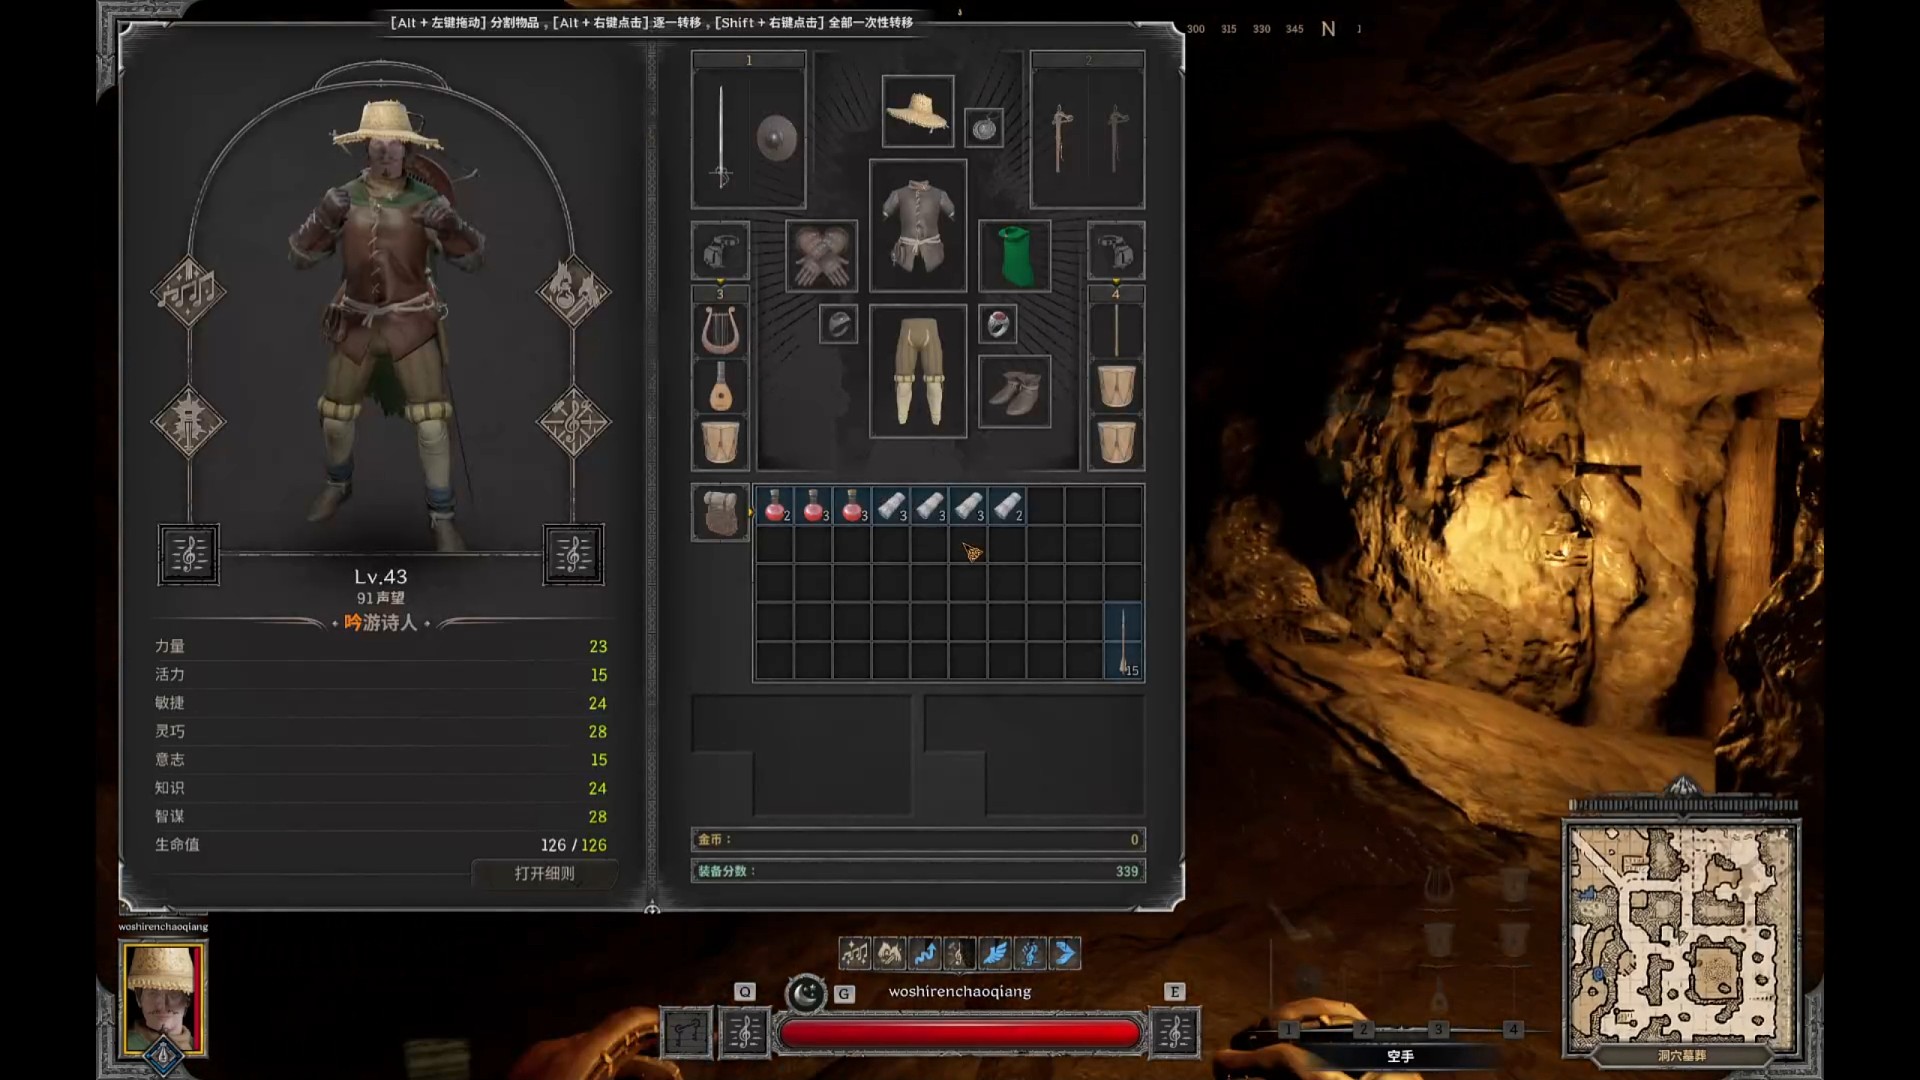Click the blue chevron arrow buff icon
Image resolution: width=1920 pixels, height=1080 pixels.
(x=1065, y=953)
